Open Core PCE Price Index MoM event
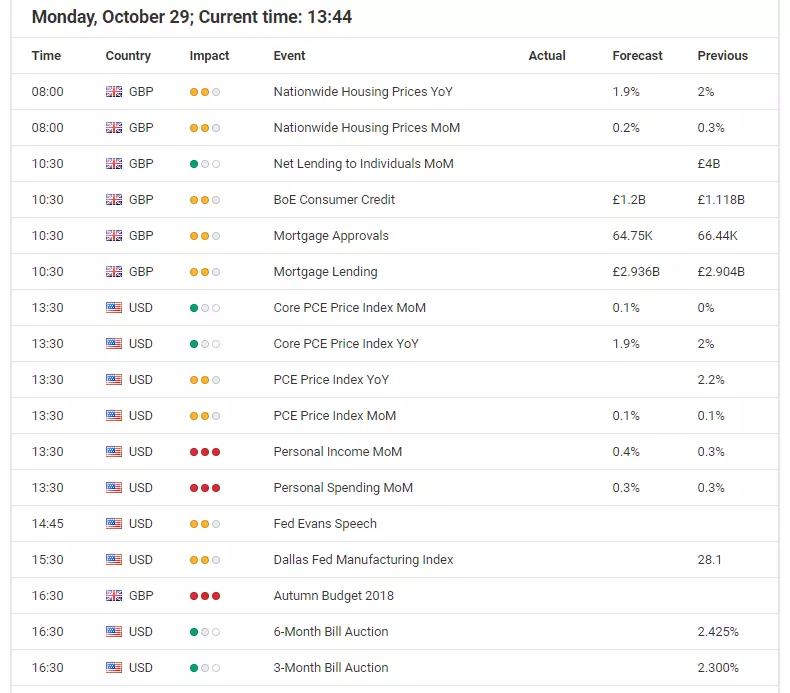Viewport: 790px width, 693px height. point(350,307)
